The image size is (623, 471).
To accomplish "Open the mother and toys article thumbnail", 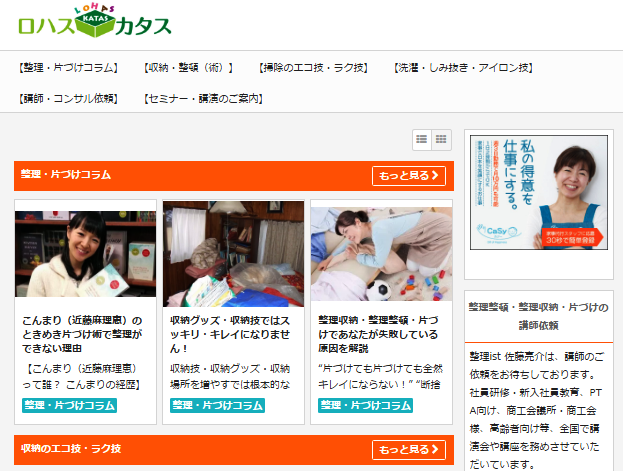I will [x=381, y=254].
